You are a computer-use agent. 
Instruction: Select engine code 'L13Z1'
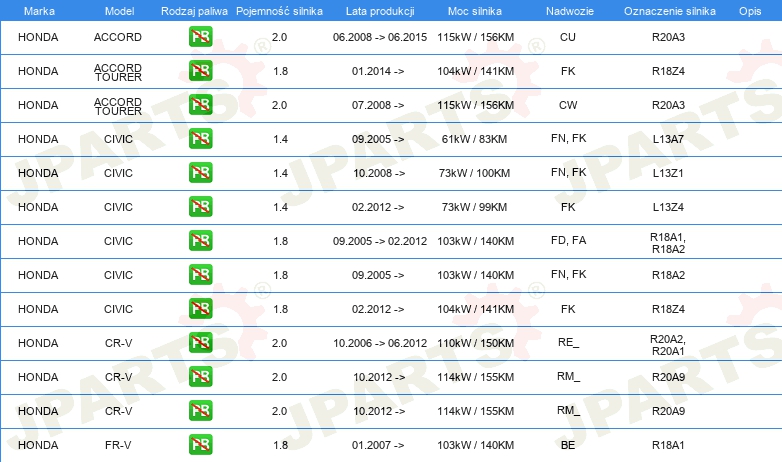(668, 173)
